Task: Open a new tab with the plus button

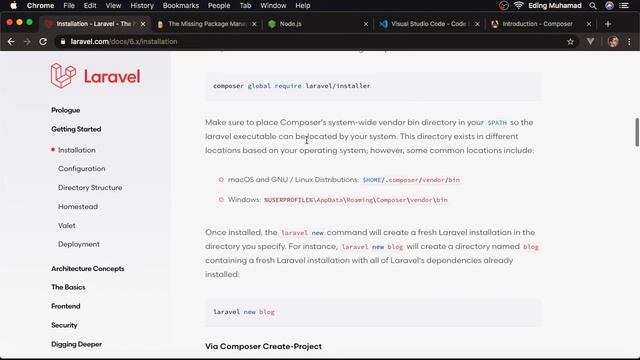Action: (x=608, y=24)
